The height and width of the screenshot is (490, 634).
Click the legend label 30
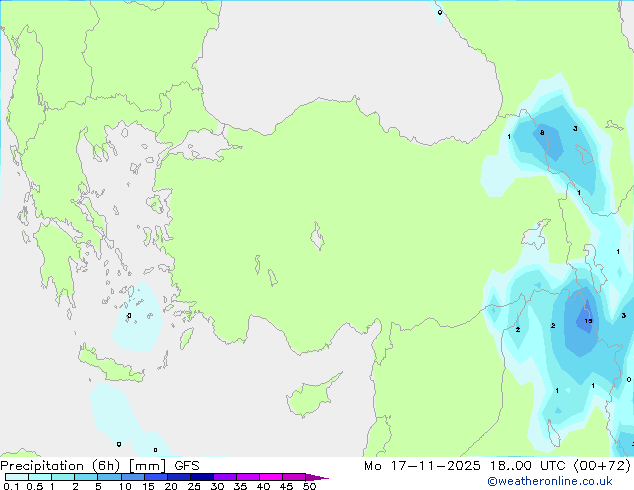coord(217,486)
